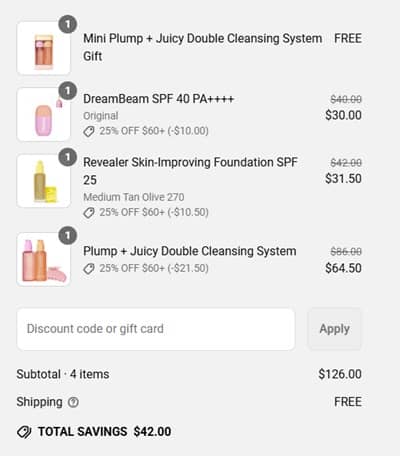Viewport: 400px width, 456px height.
Task: Click the Apply discount button
Action: [334, 329]
